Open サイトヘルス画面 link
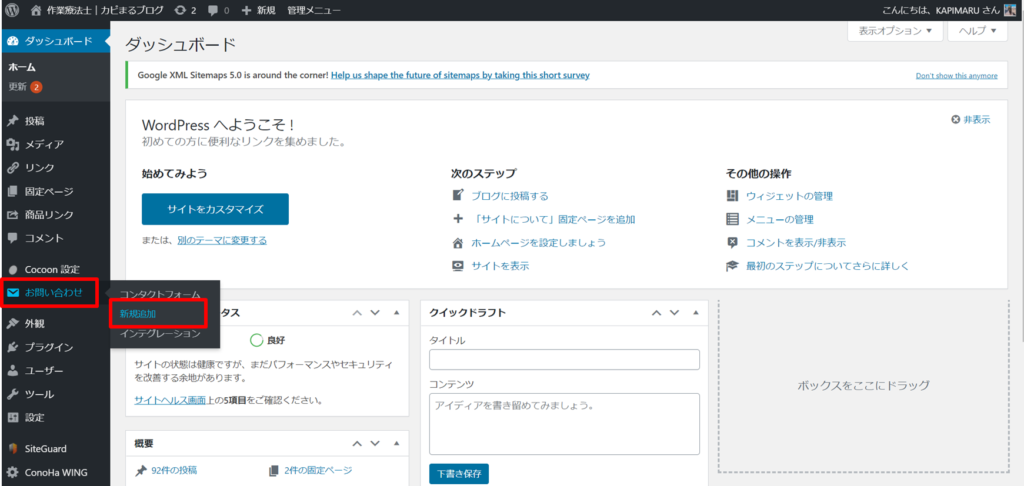This screenshot has height=486, width=1024. [x=170, y=400]
